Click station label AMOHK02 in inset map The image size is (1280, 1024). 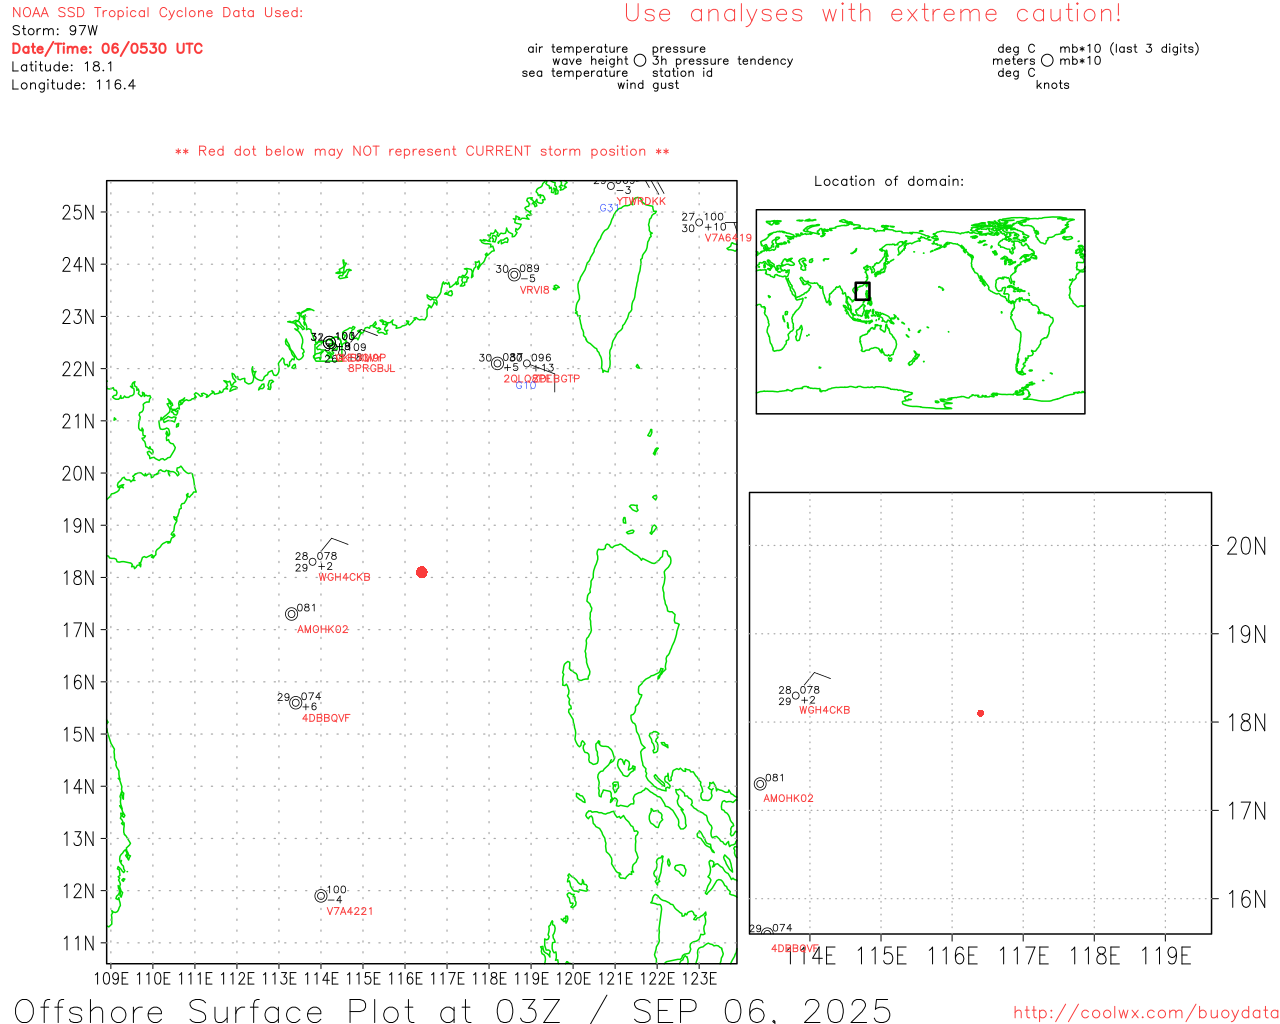(x=788, y=798)
